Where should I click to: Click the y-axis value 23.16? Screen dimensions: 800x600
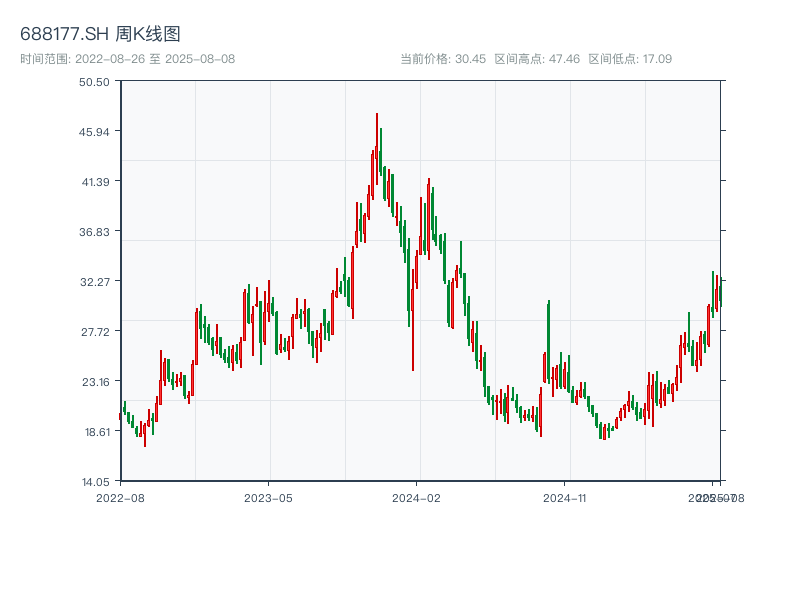pos(95,382)
